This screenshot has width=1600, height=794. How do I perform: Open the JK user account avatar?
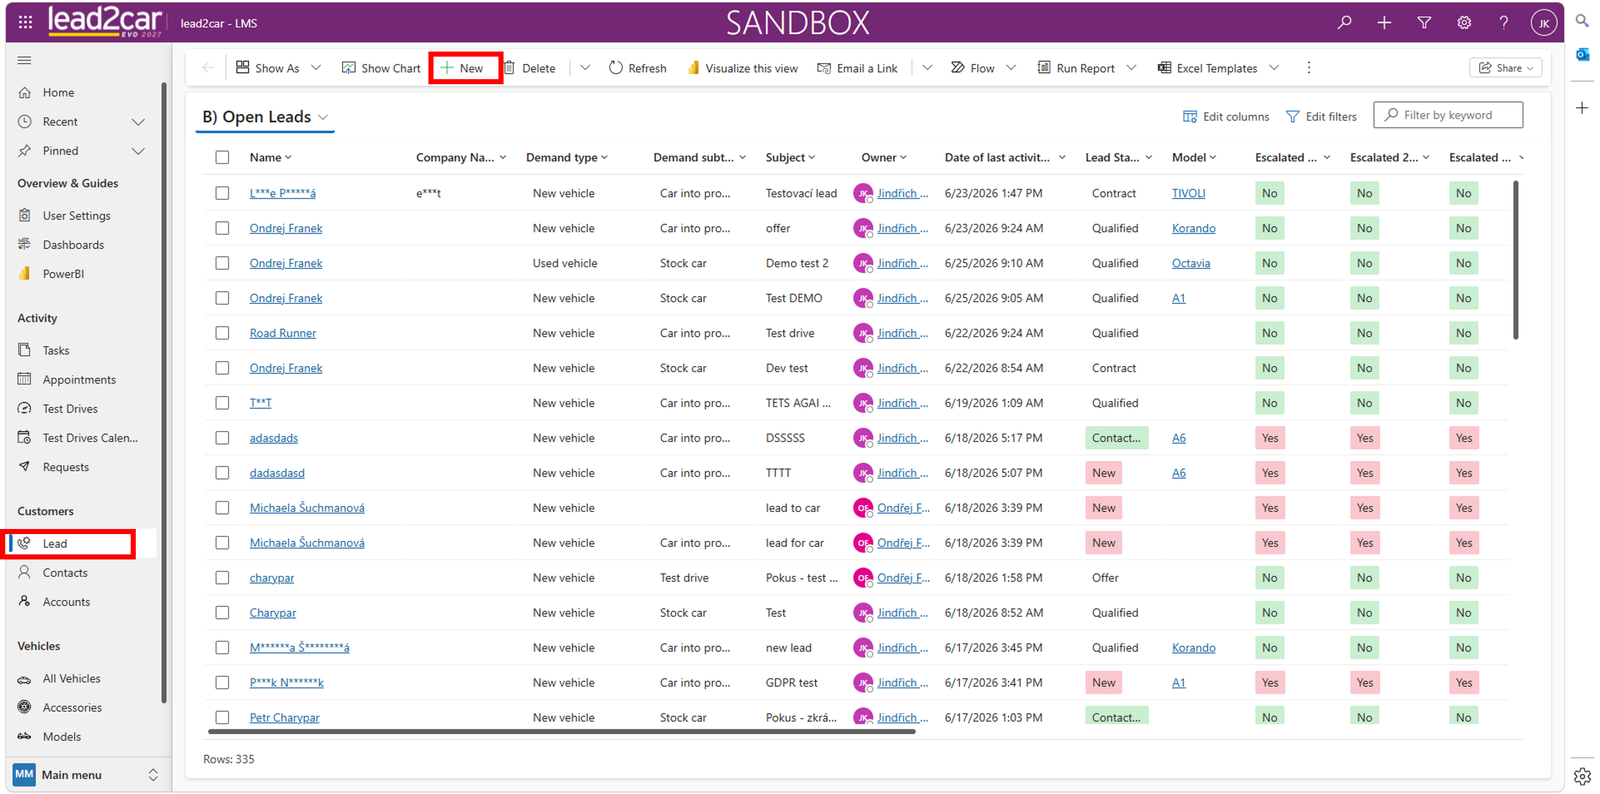coord(1544,22)
